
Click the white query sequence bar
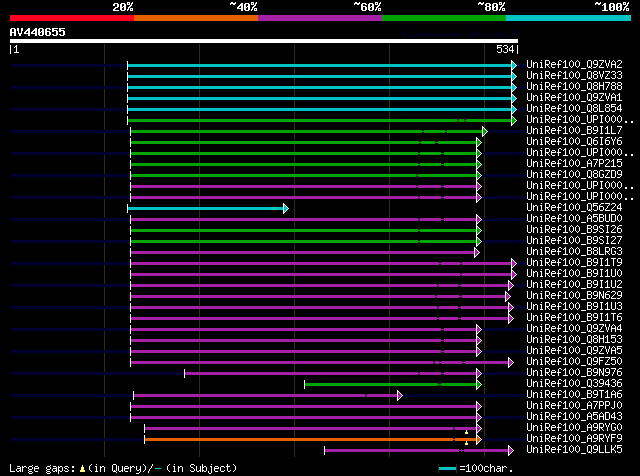(264, 41)
